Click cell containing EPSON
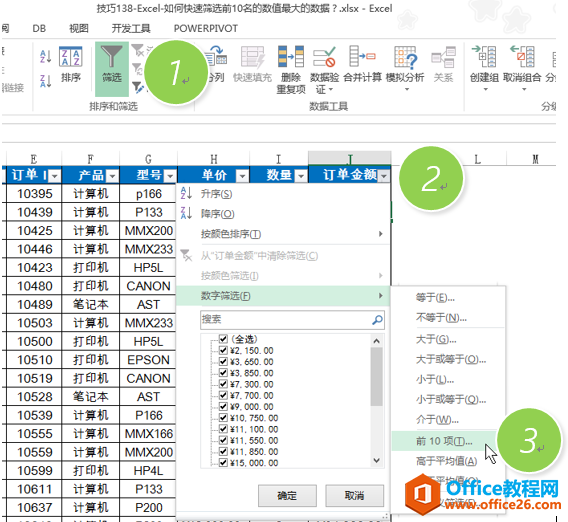This screenshot has height=522, width=568. (x=148, y=360)
